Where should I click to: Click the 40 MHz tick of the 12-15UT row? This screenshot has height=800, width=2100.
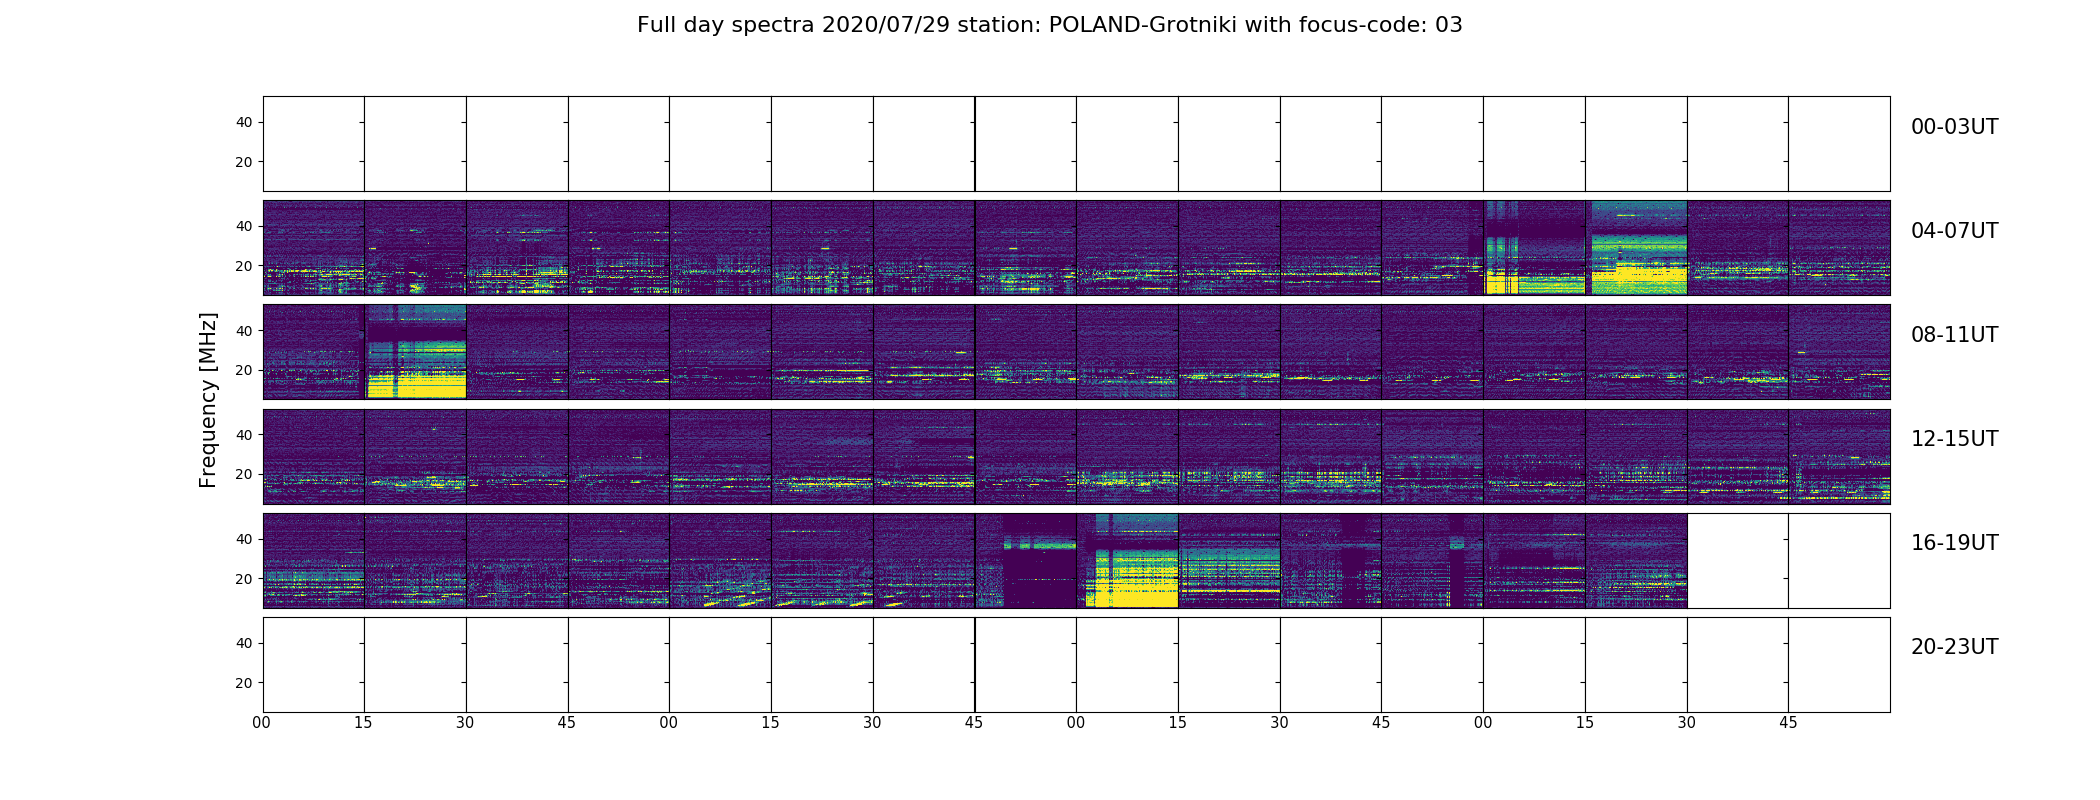click(244, 435)
